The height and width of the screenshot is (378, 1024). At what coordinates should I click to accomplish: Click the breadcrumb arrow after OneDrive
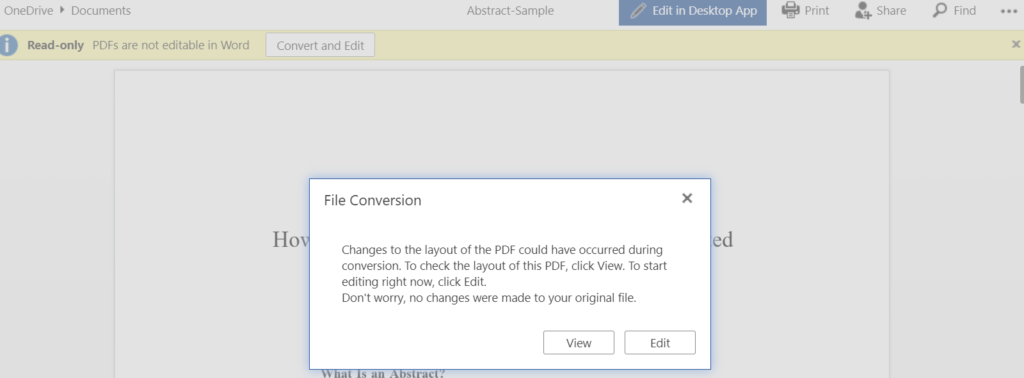[62, 10]
